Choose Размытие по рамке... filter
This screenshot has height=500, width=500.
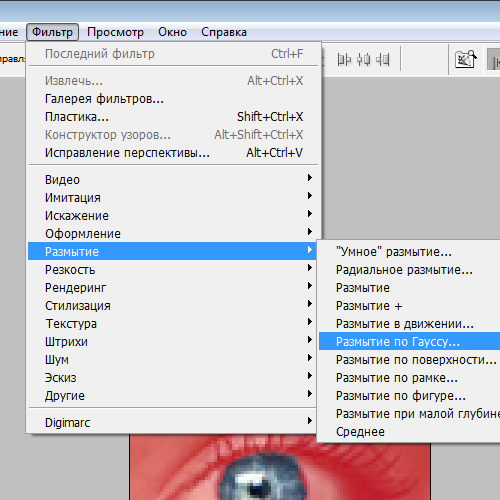[x=409, y=378]
